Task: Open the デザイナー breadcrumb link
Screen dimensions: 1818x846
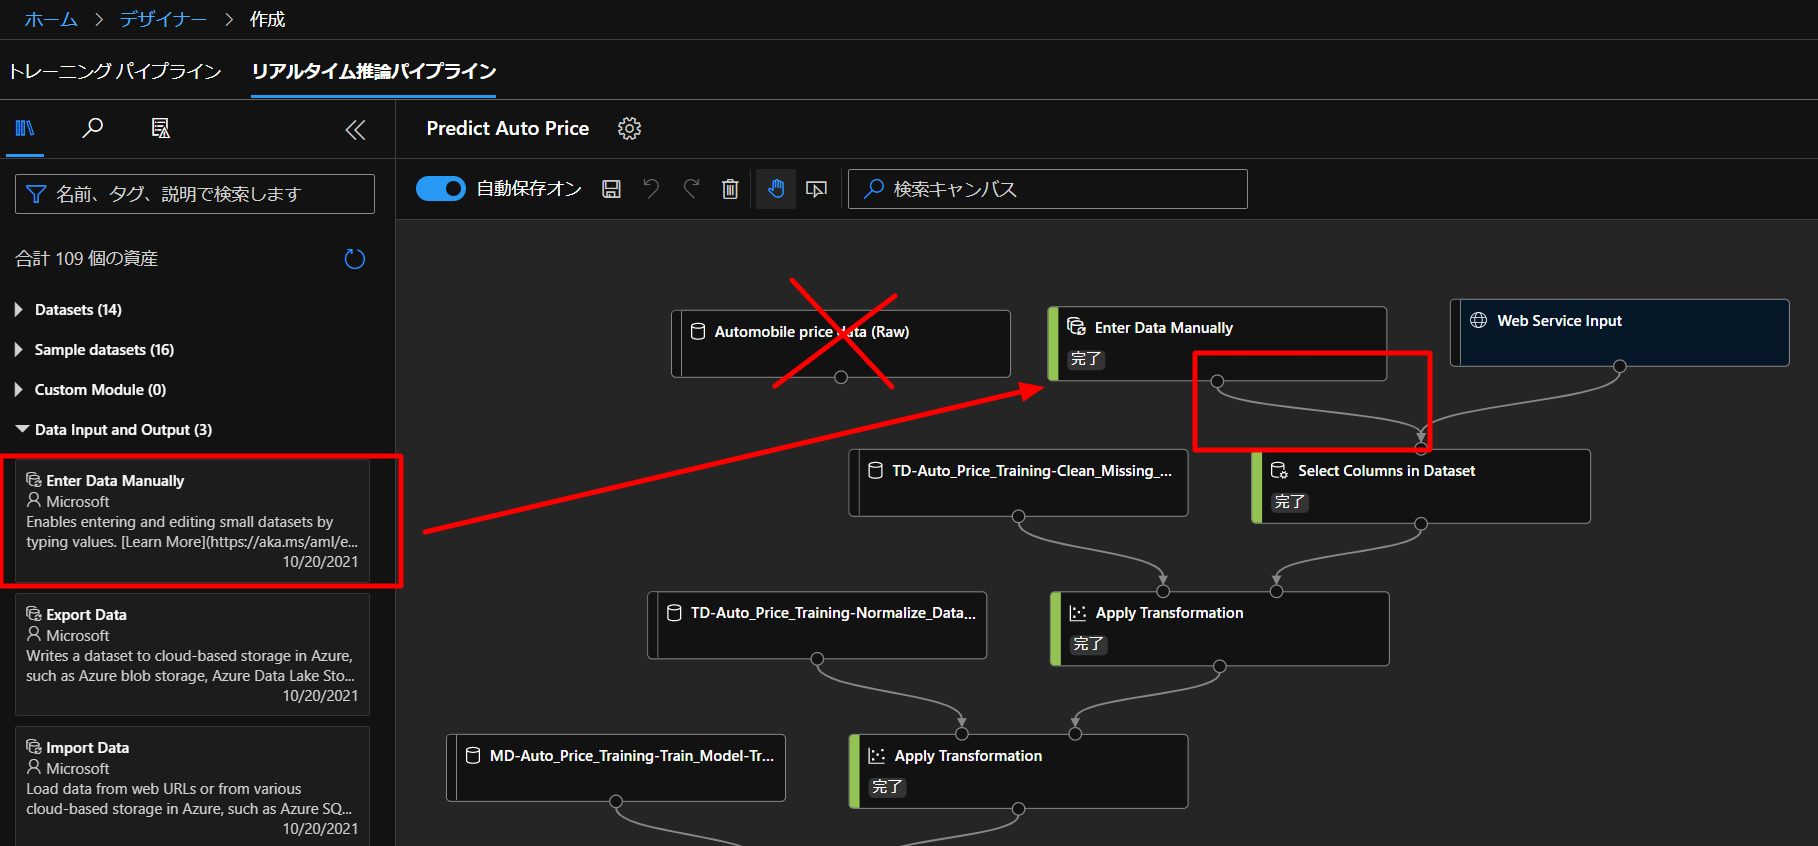Action: click(x=163, y=20)
